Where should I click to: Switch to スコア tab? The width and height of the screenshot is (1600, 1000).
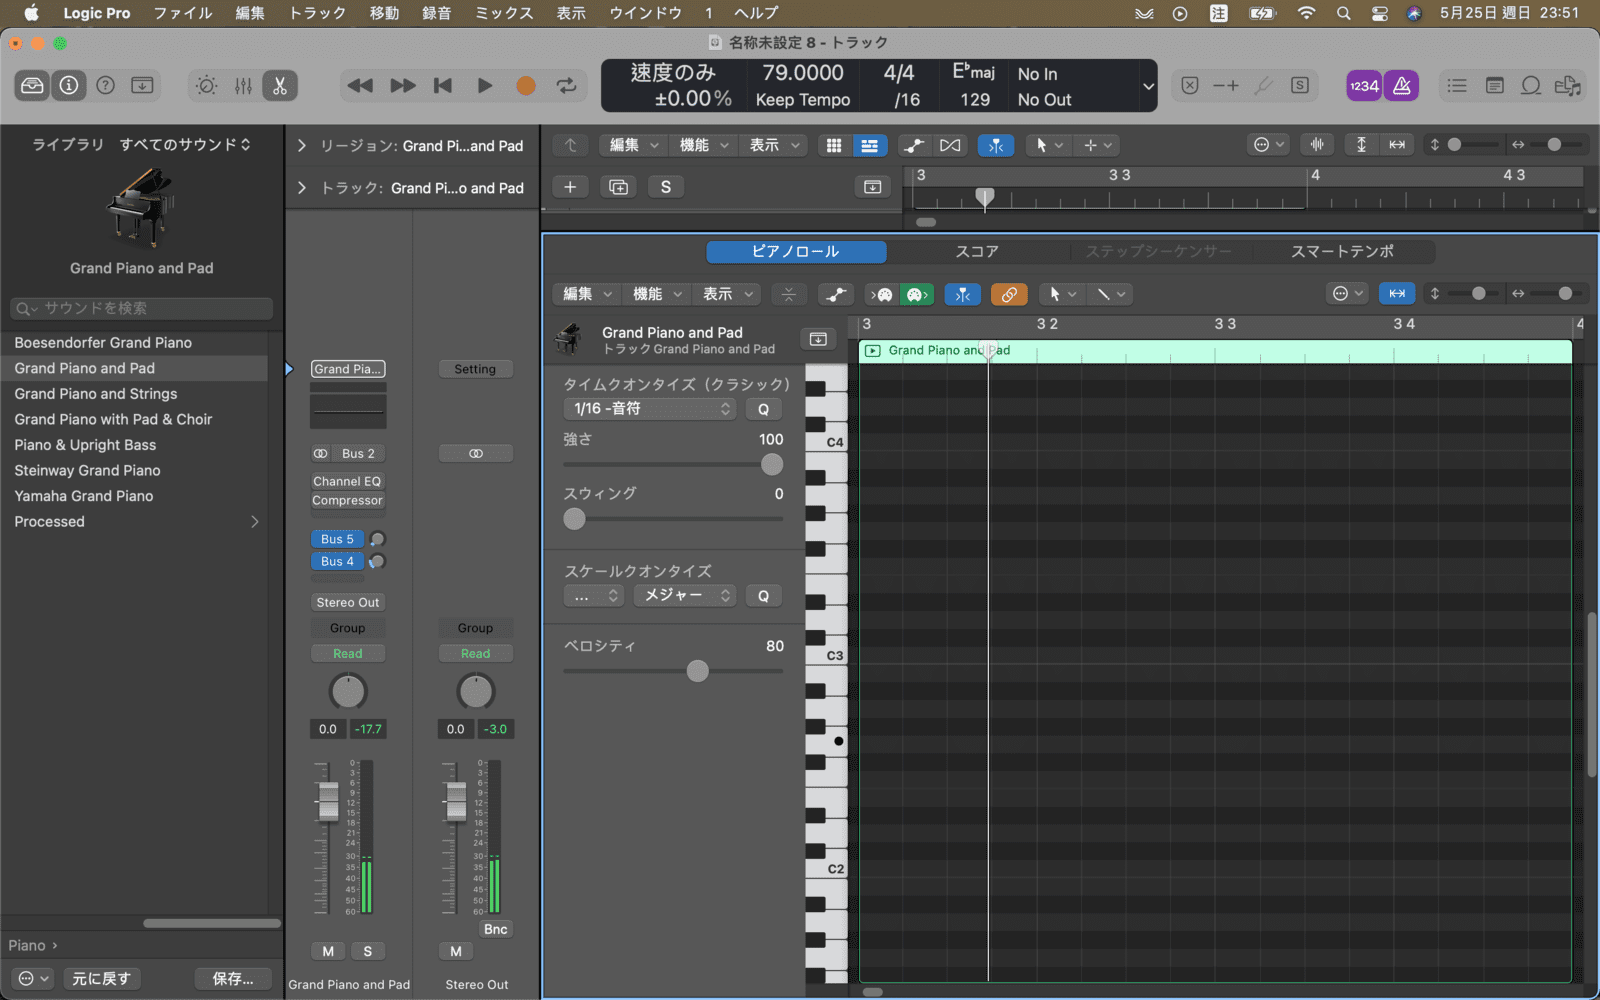click(x=977, y=252)
